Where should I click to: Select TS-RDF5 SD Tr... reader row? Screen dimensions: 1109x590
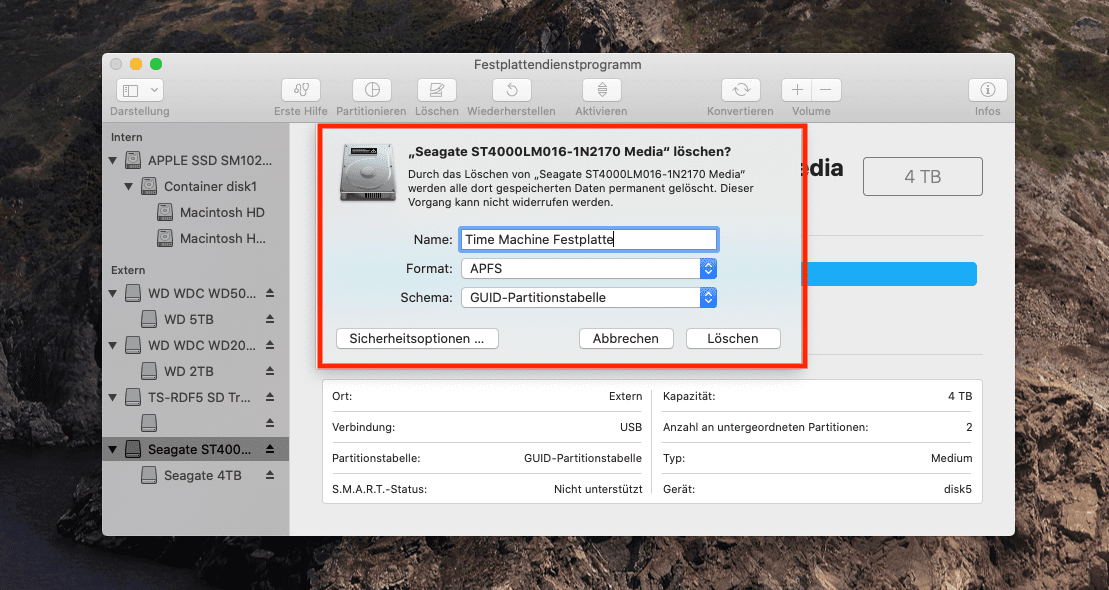coord(196,397)
